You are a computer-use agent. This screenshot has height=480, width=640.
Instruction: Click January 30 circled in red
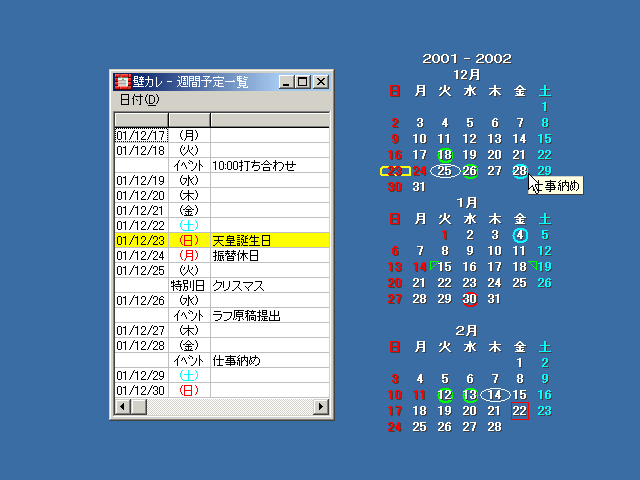pos(470,299)
